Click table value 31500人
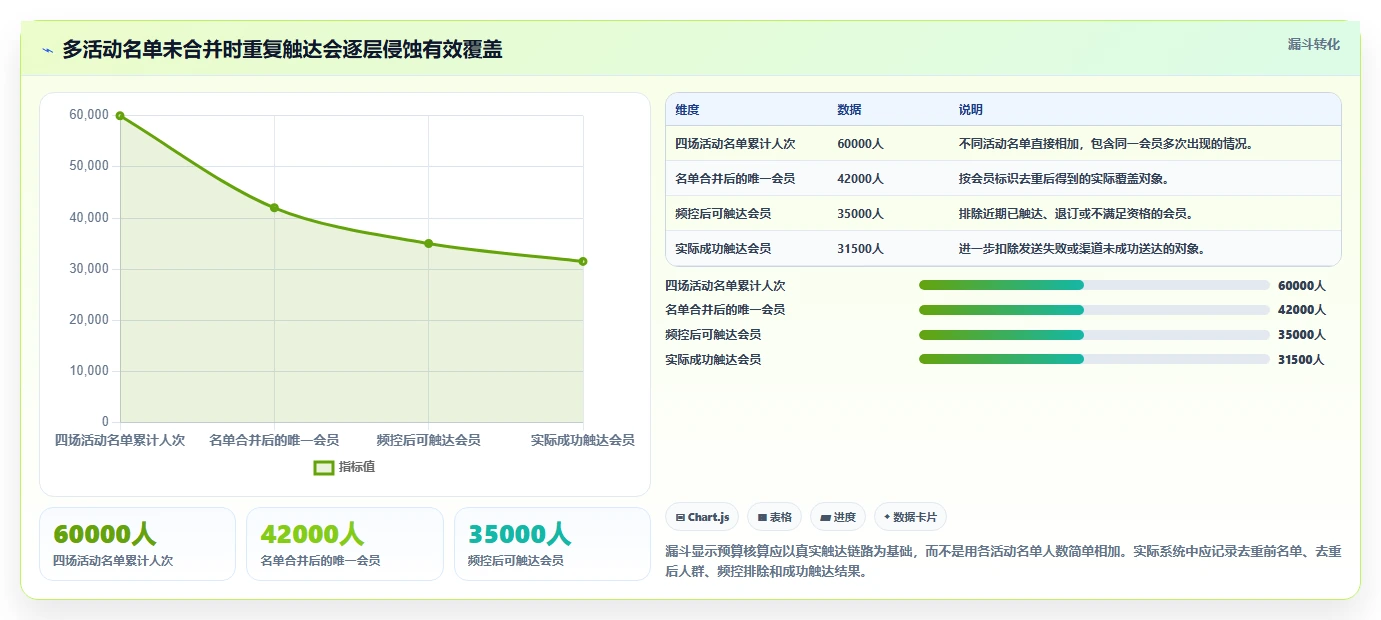This screenshot has width=1381, height=620. click(x=860, y=249)
